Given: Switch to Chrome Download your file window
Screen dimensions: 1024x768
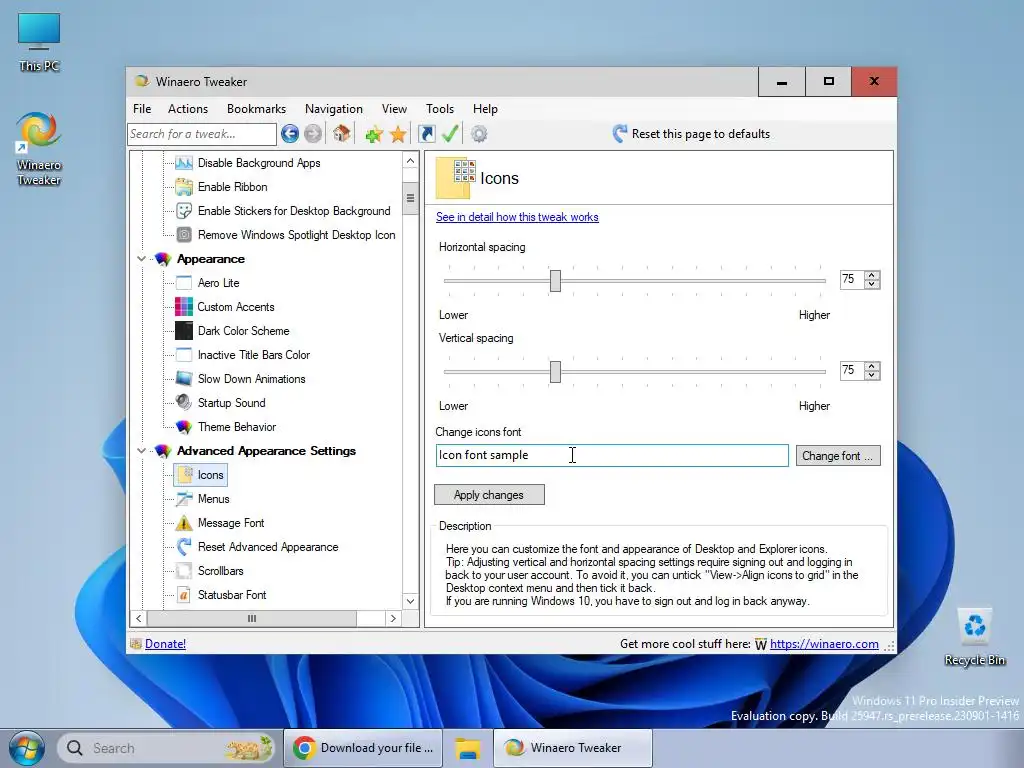Looking at the screenshot, I should 364,748.
